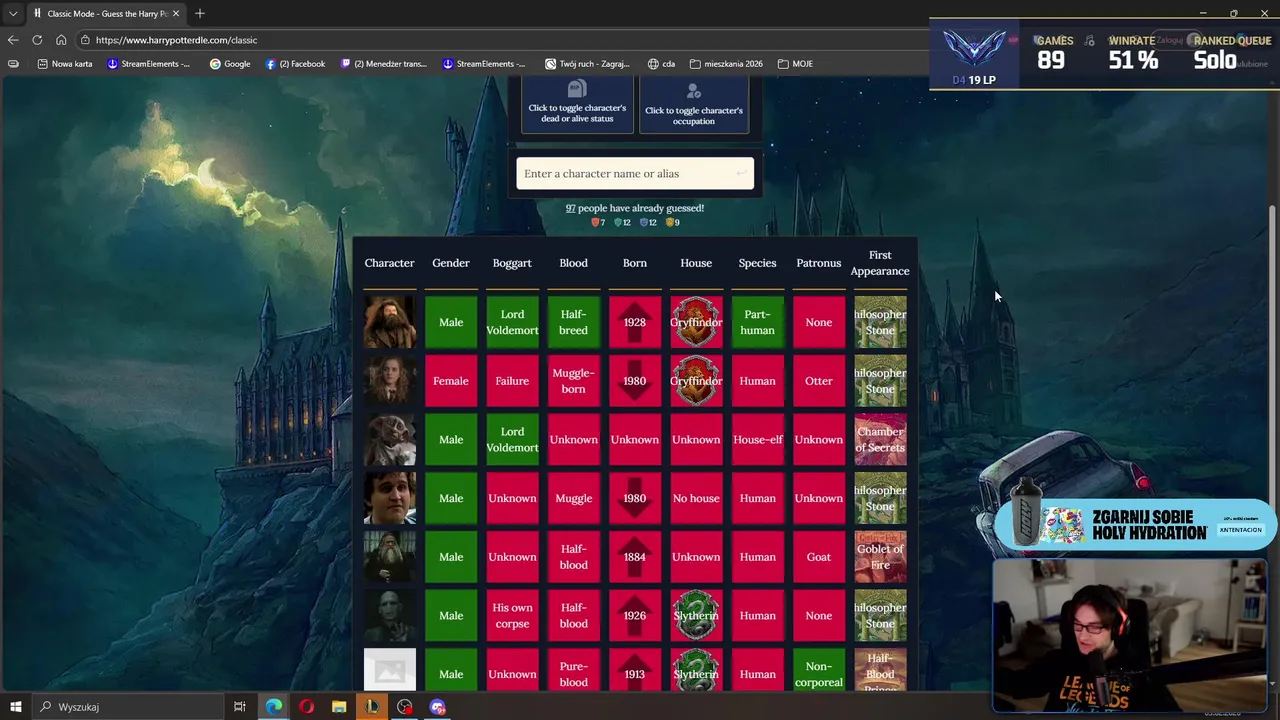The height and width of the screenshot is (720, 1280).
Task: Click the blank placeholder portrait in last row
Action: (389, 670)
